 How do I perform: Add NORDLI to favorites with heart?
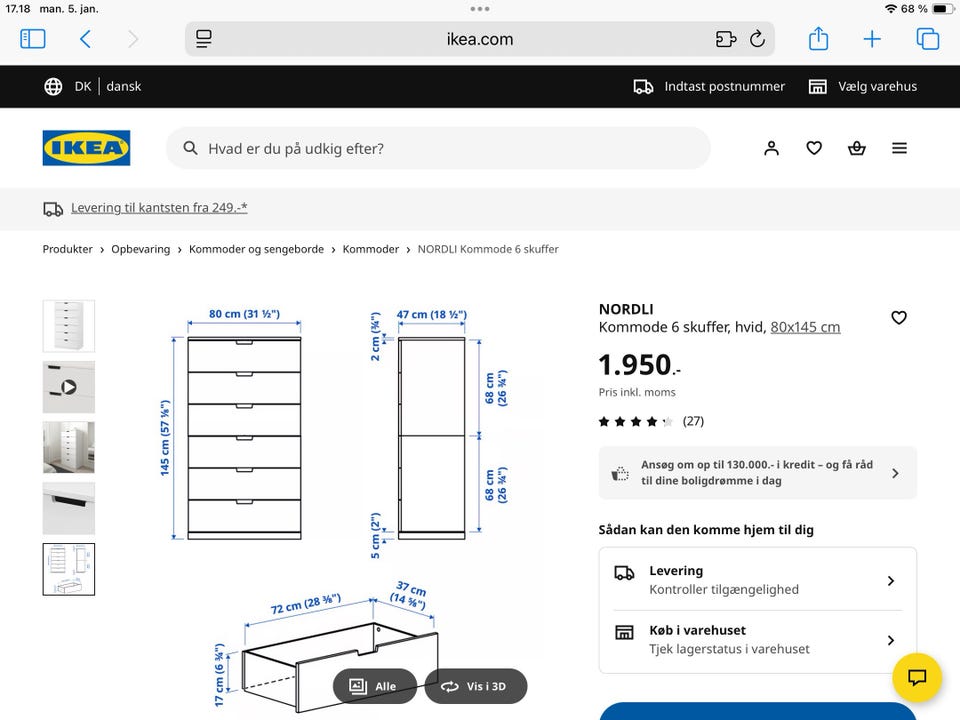(x=898, y=318)
